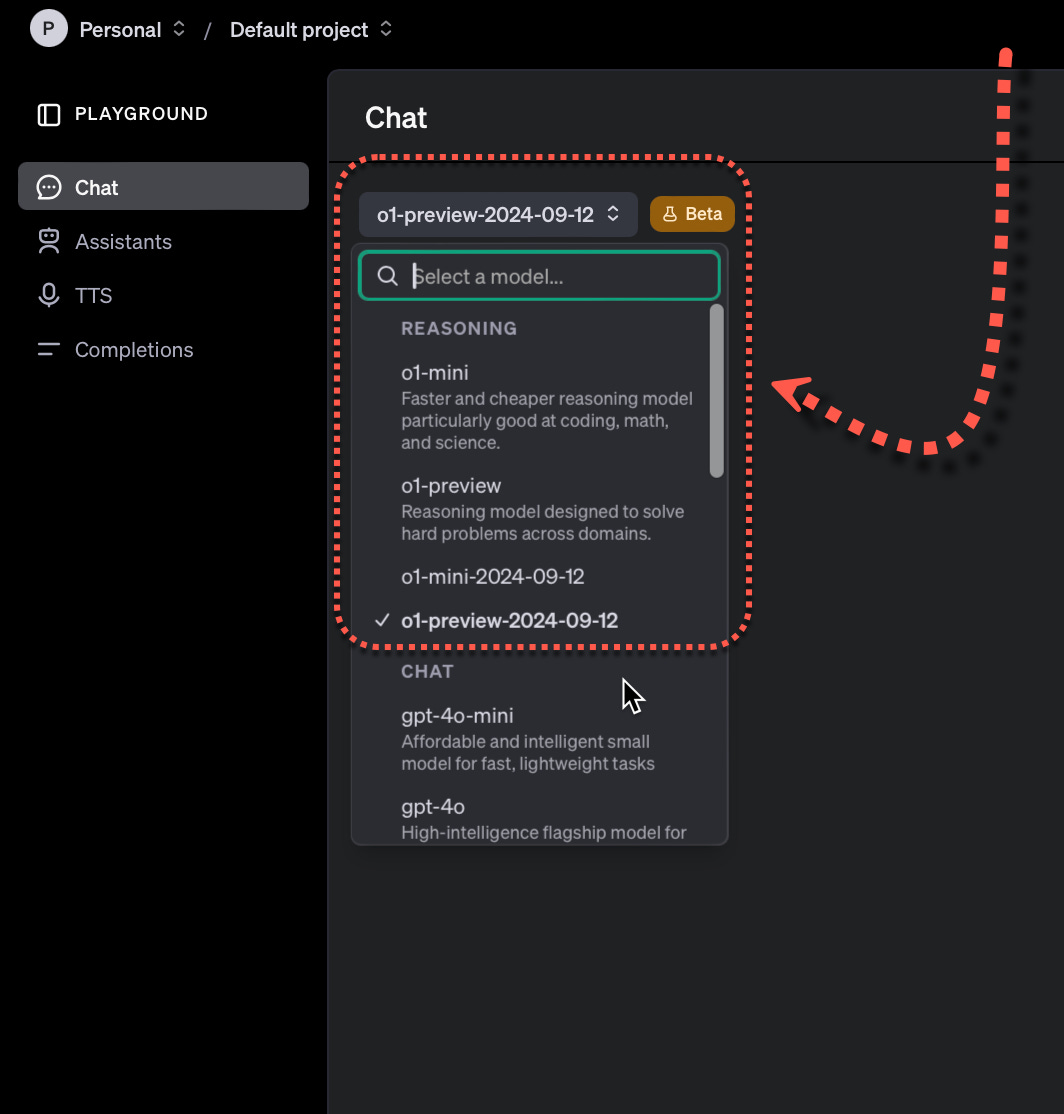Viewport: 1064px width, 1114px height.
Task: Click the Personal account avatar icon
Action: [x=48, y=28]
